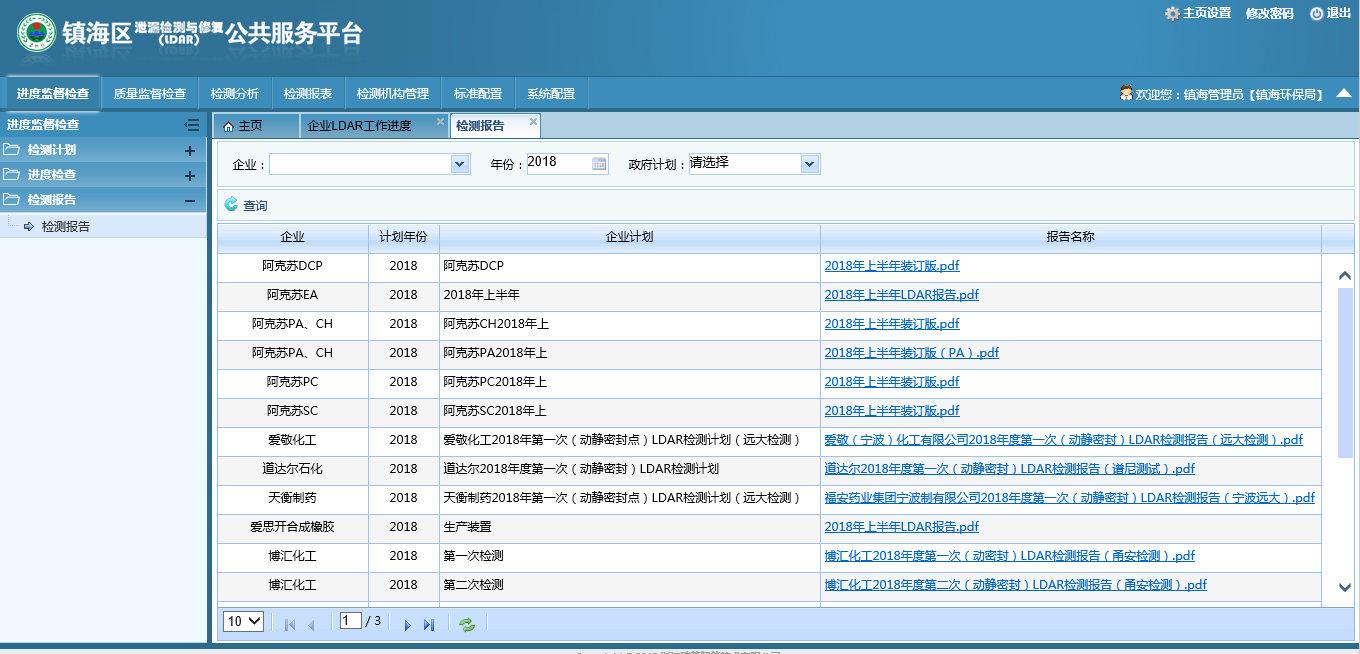Click the 退出 logout power icon
This screenshot has width=1360, height=654.
(1316, 13)
